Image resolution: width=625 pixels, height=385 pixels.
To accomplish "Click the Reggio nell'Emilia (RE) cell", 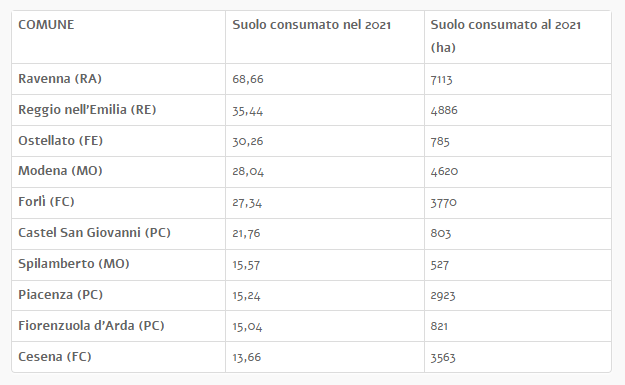I will [87, 110].
